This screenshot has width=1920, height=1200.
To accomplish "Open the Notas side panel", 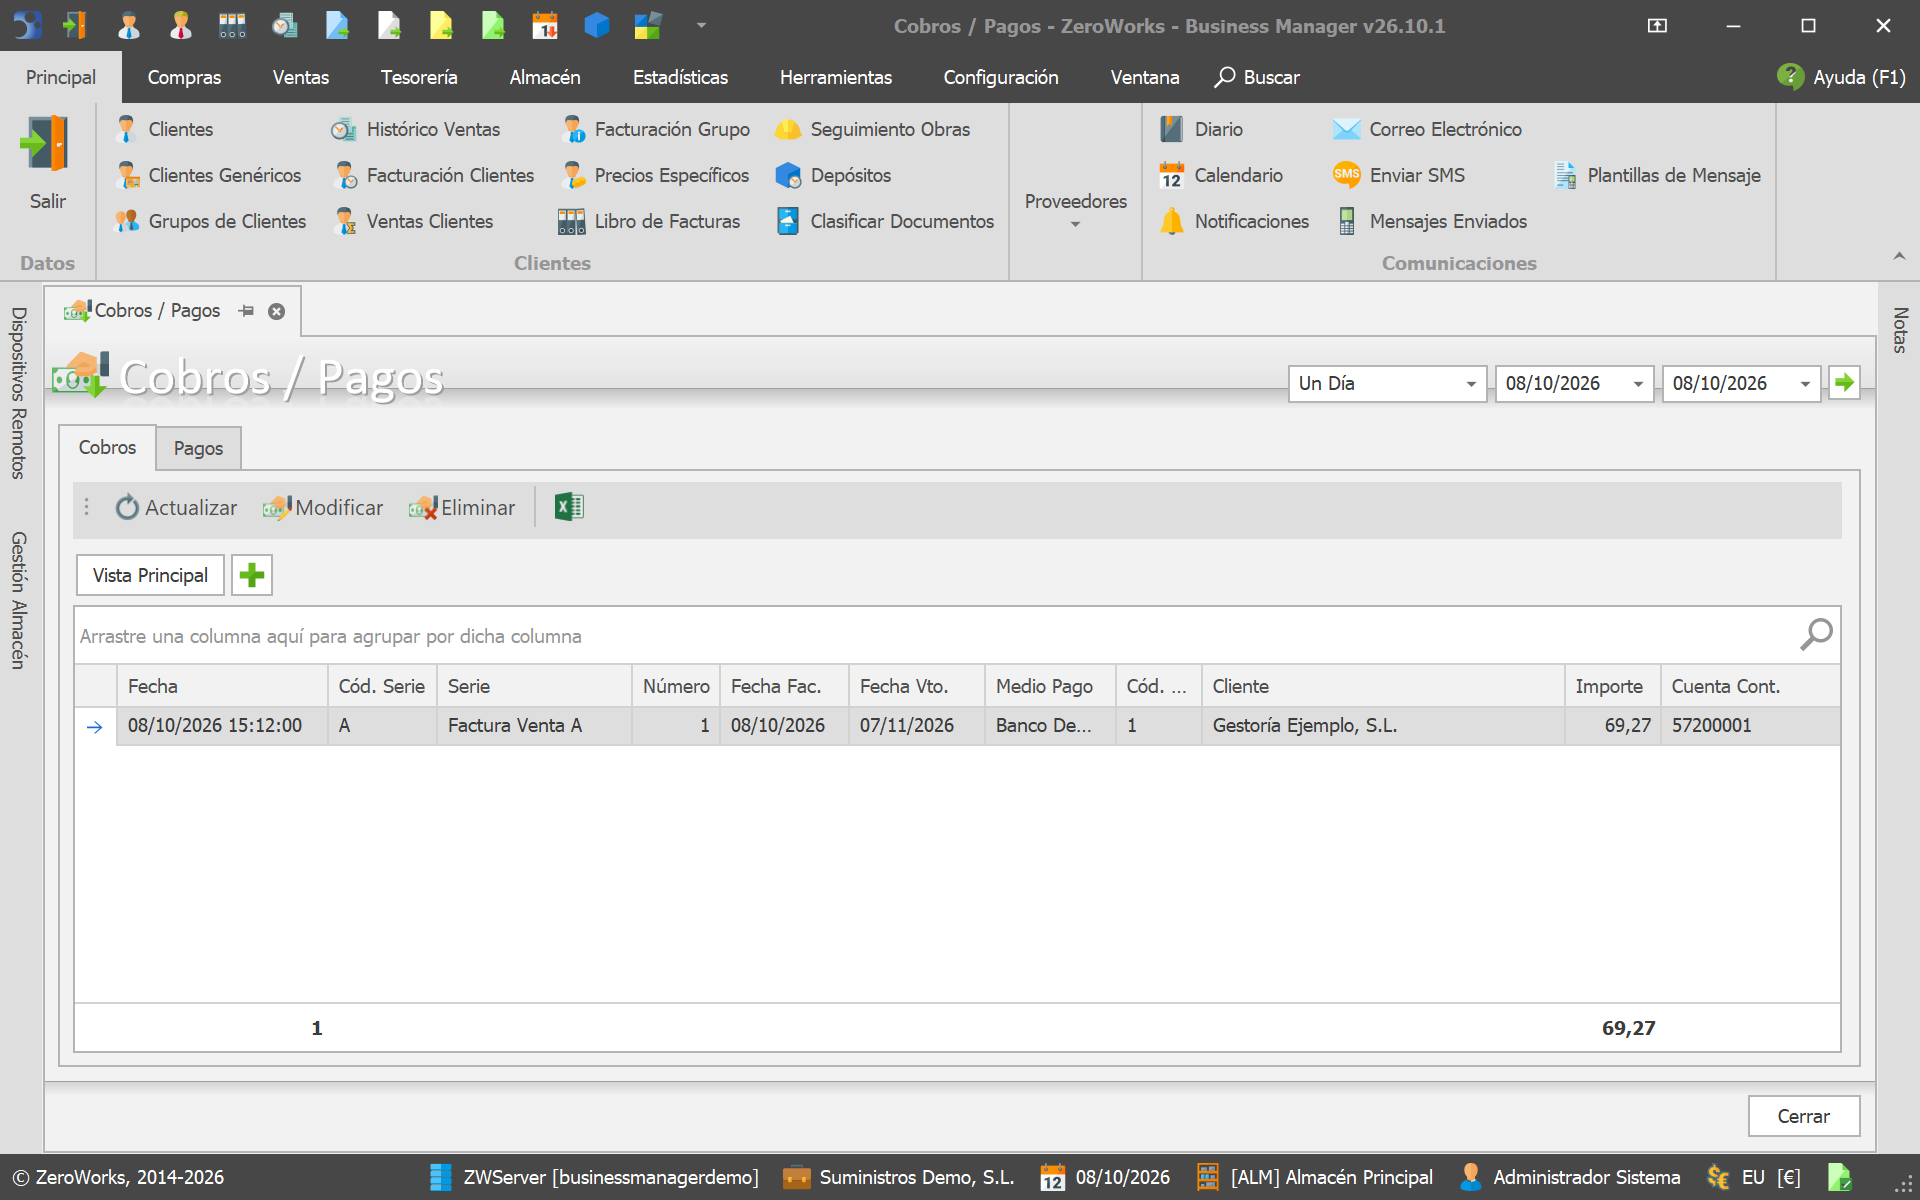I will click(1900, 330).
